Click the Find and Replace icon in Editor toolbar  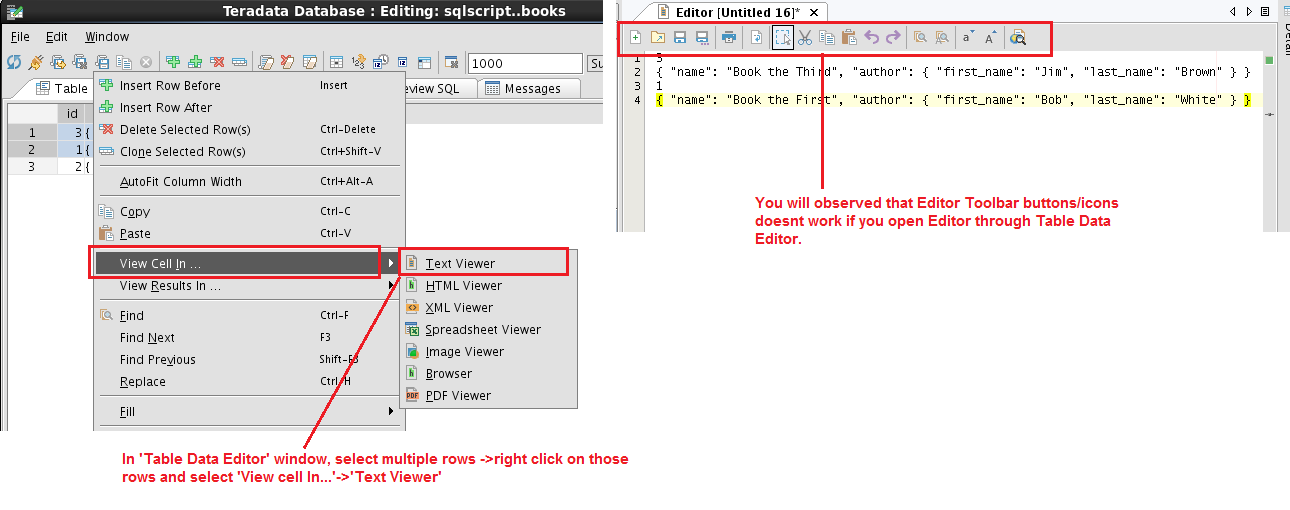coord(942,38)
